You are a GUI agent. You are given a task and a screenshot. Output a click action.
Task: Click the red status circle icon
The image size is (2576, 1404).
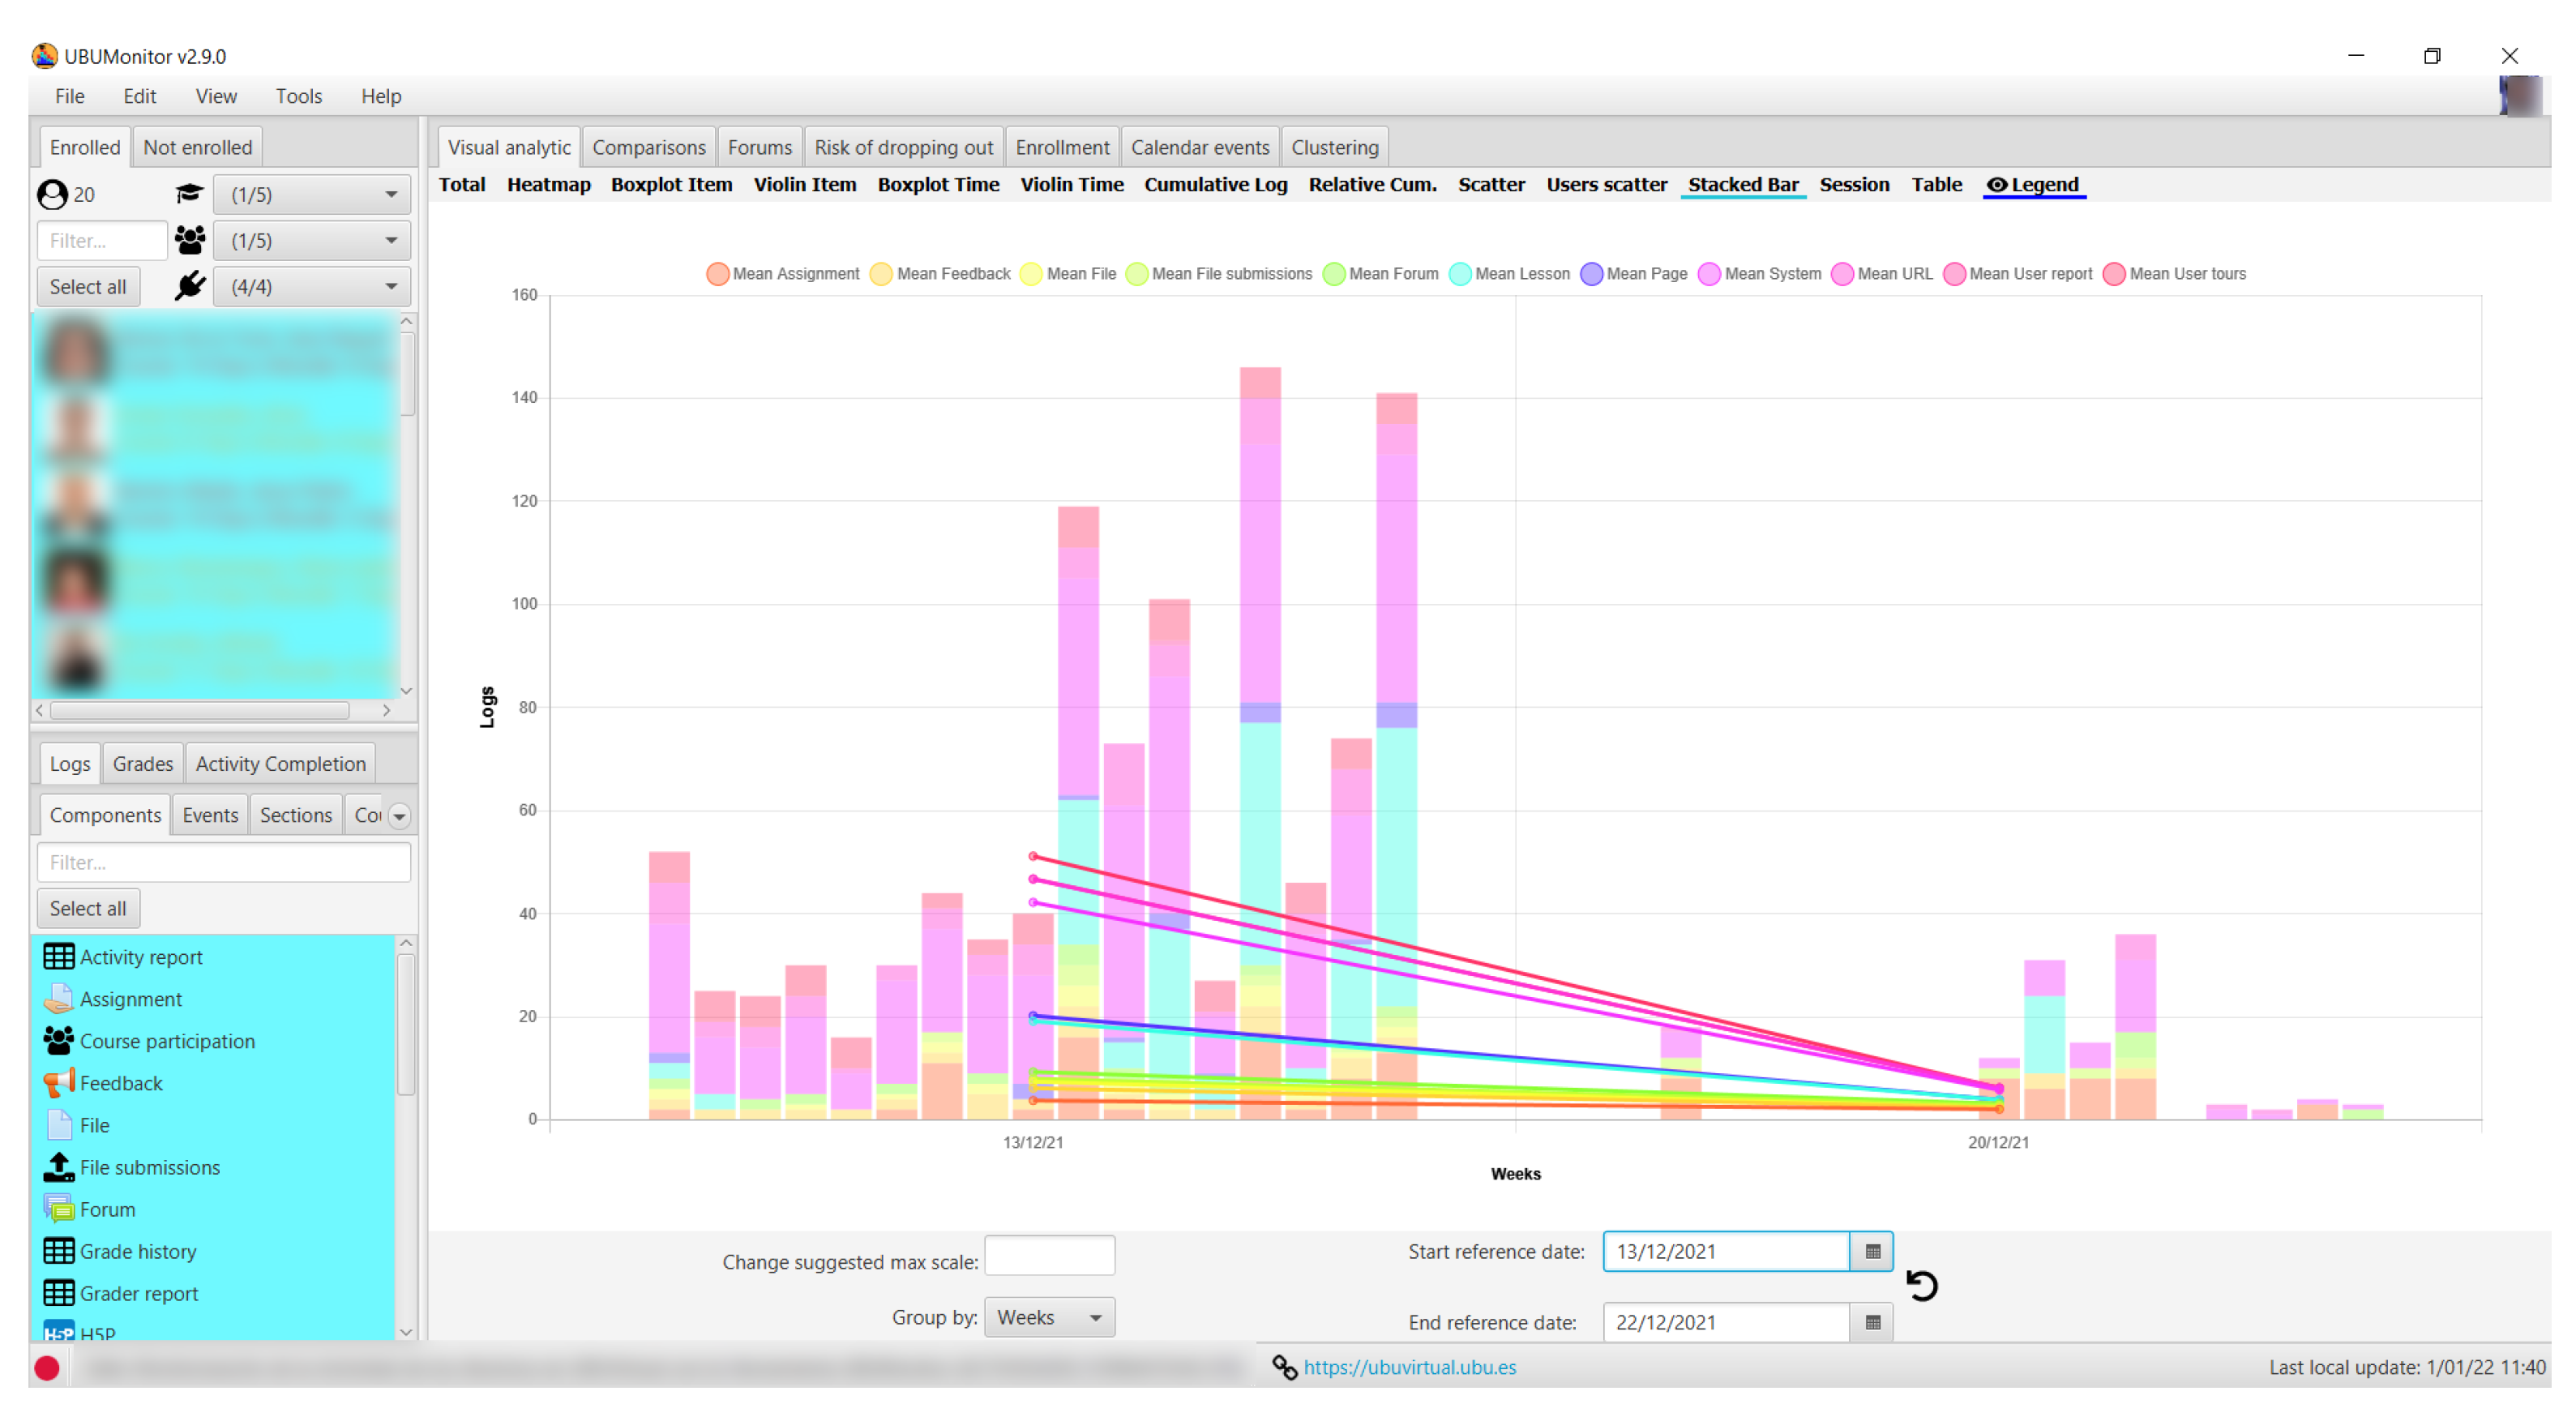click(47, 1367)
